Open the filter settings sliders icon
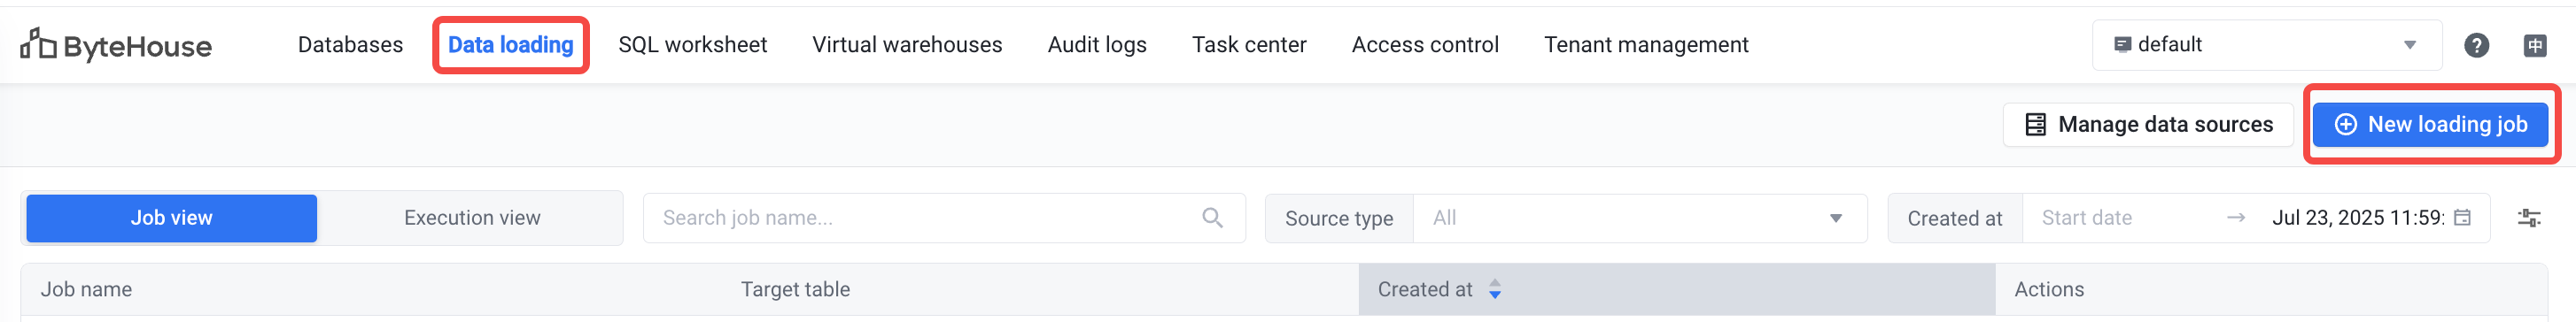The width and height of the screenshot is (2576, 322). [2529, 218]
